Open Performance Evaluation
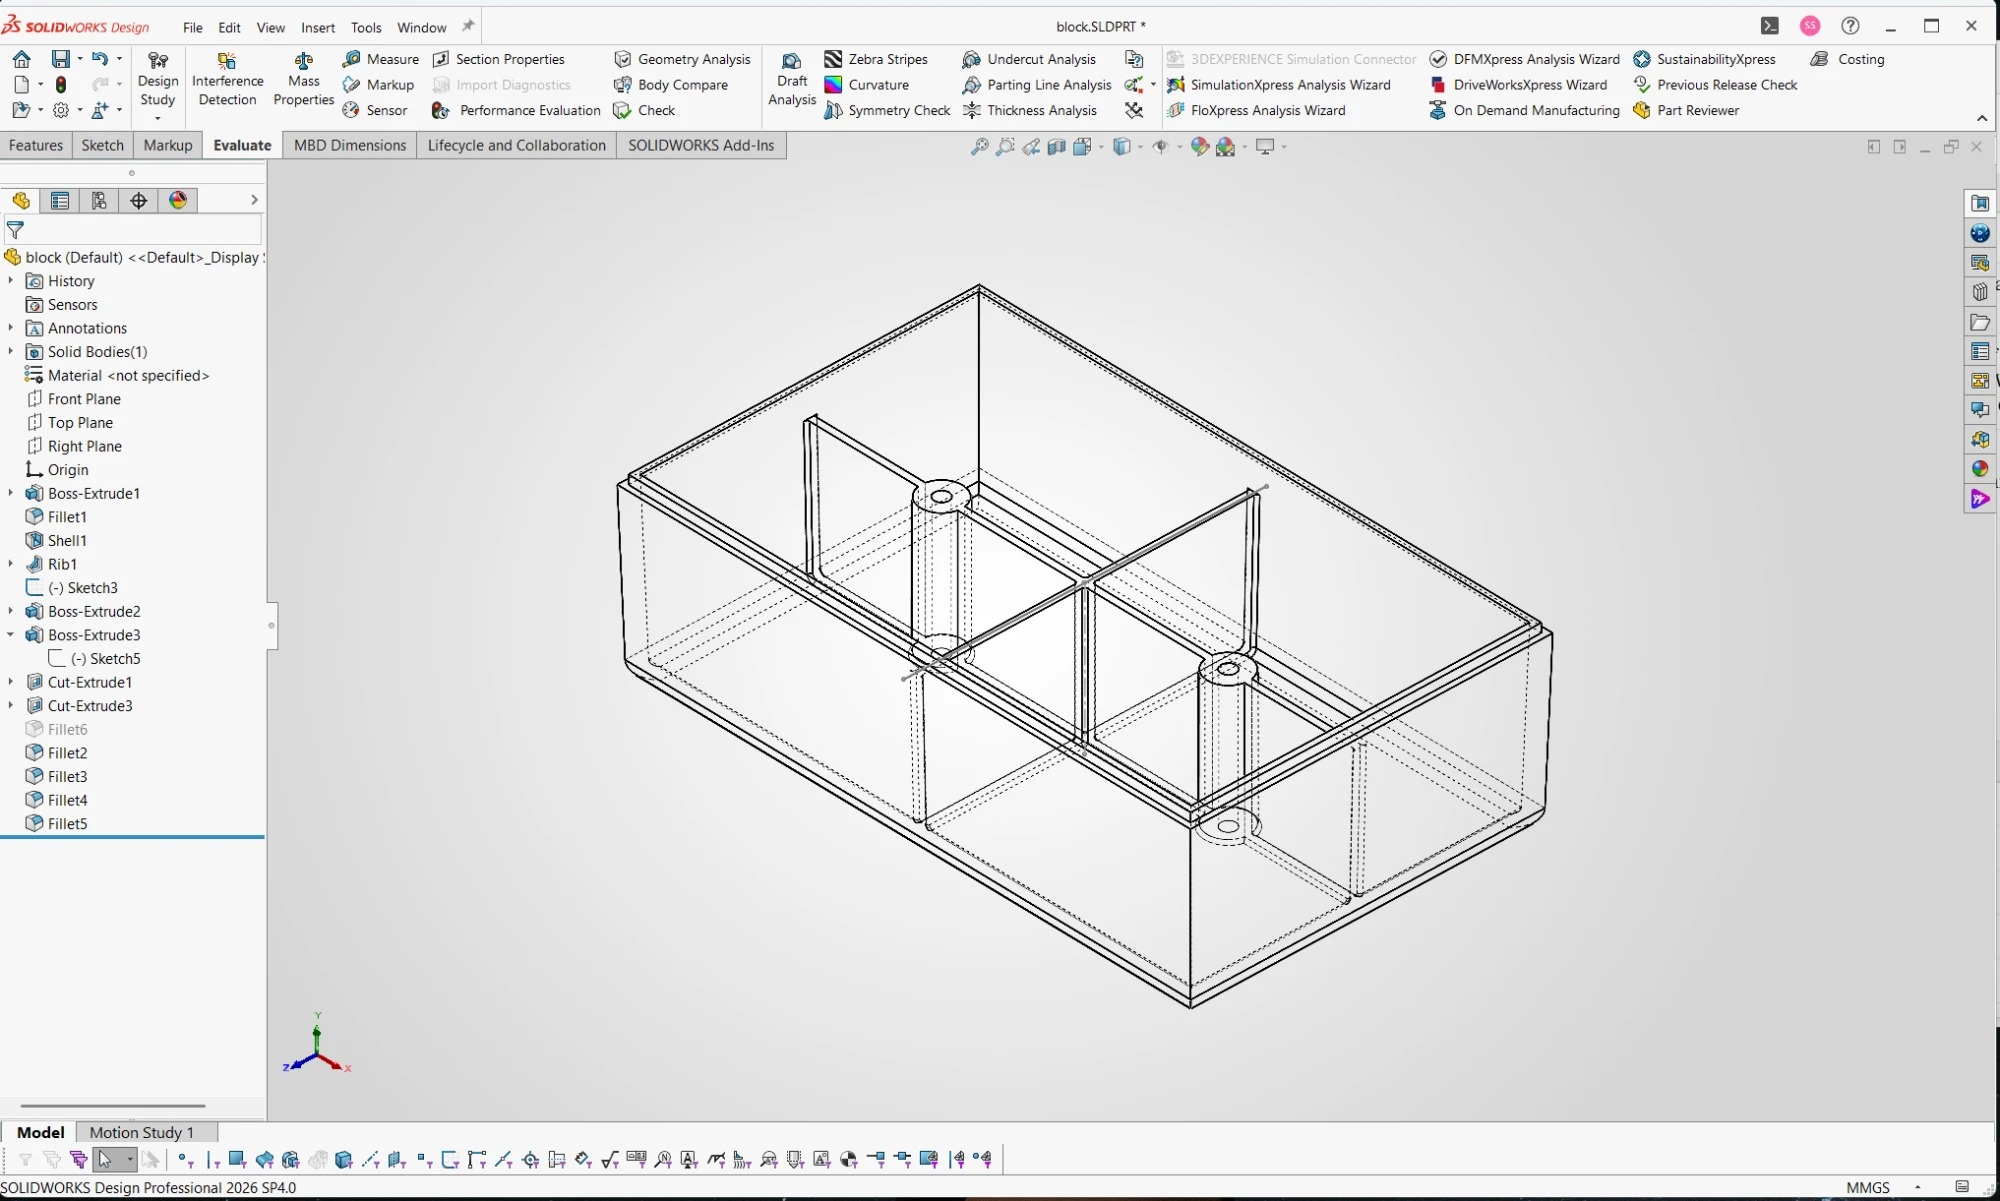This screenshot has width=2000, height=1201. point(516,111)
